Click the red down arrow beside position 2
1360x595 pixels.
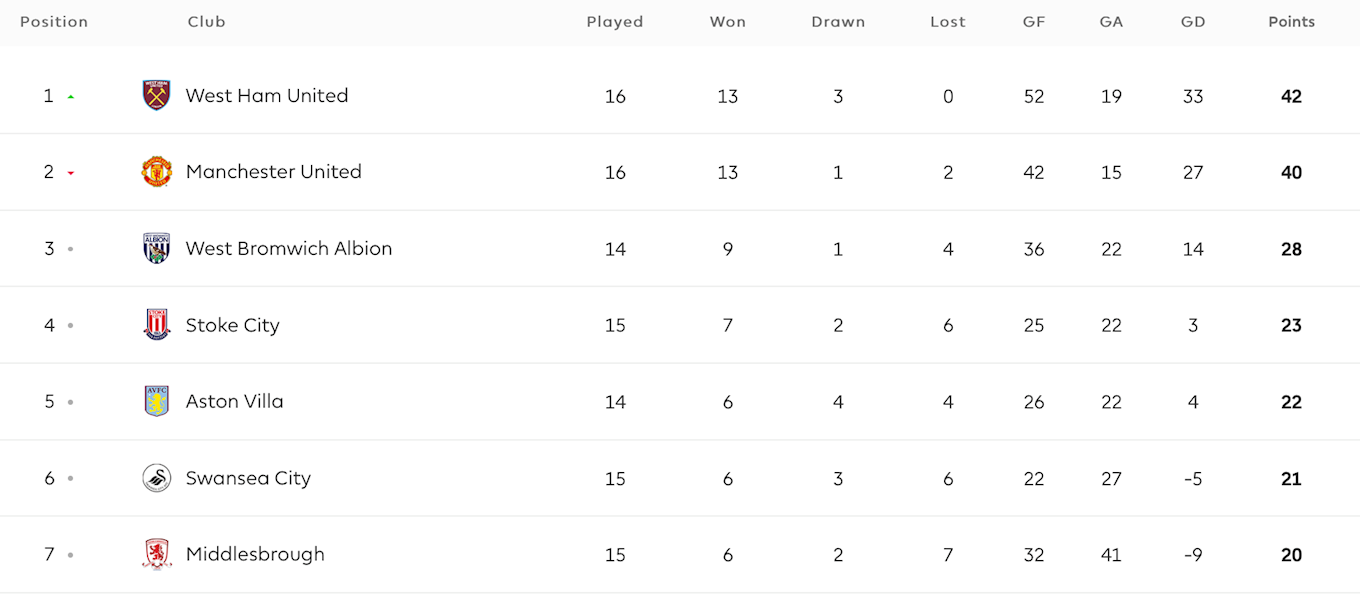tap(71, 173)
